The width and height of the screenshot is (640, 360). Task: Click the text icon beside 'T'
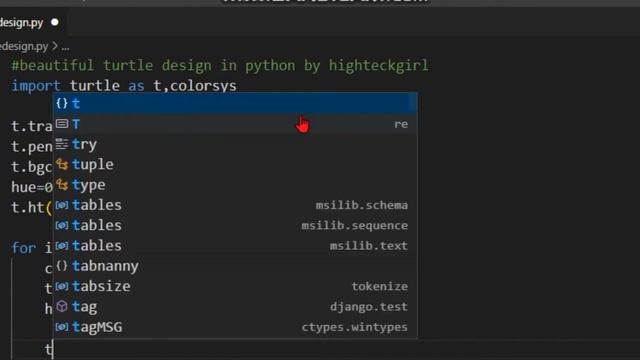point(62,124)
